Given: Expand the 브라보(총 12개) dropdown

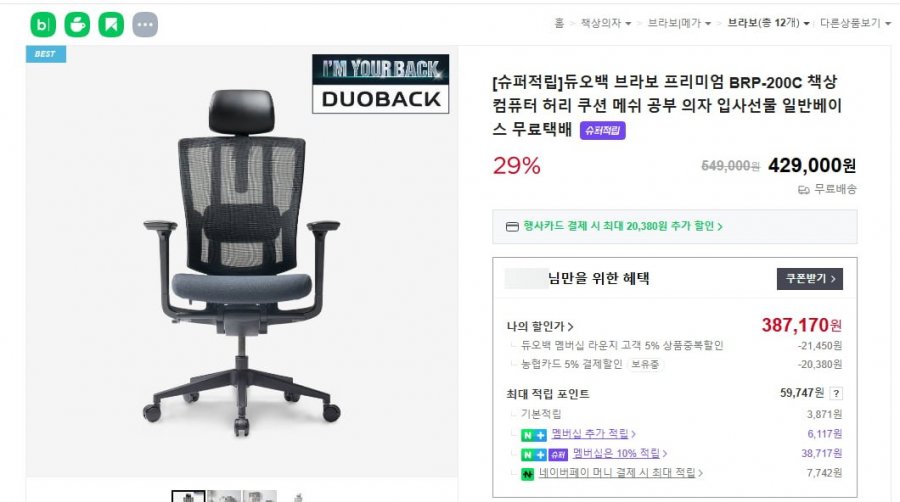Looking at the screenshot, I should click(769, 23).
